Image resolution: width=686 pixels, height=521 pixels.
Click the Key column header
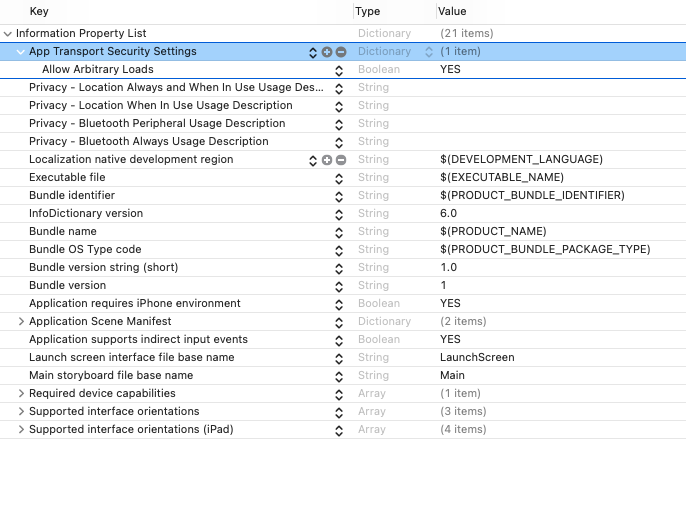tap(39, 11)
